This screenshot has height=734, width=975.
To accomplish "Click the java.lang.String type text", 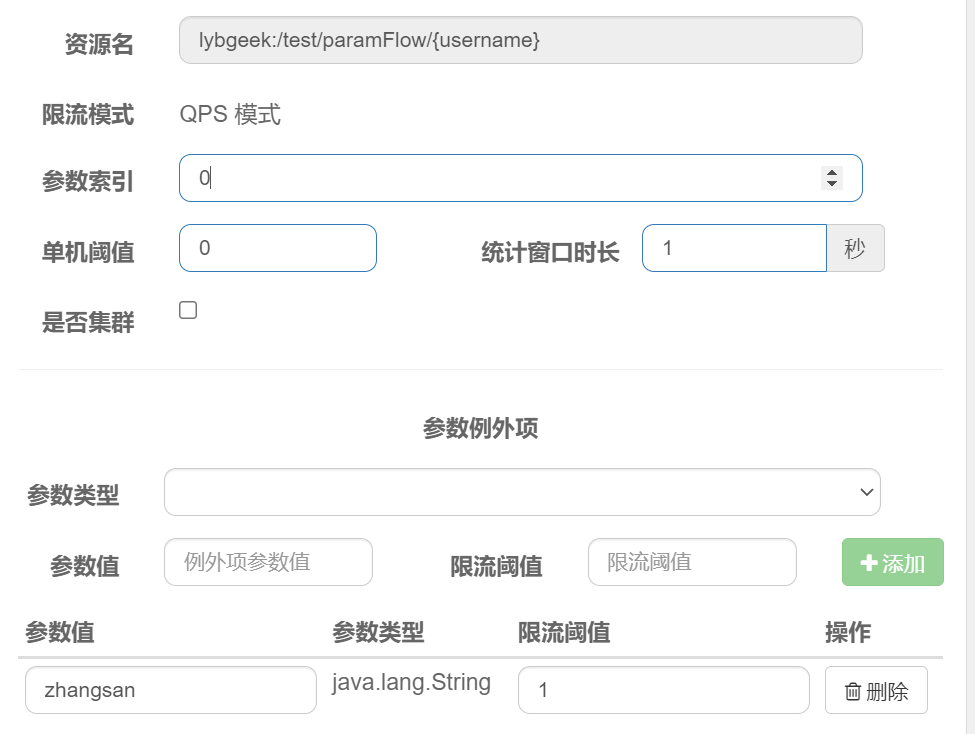I will tap(411, 682).
